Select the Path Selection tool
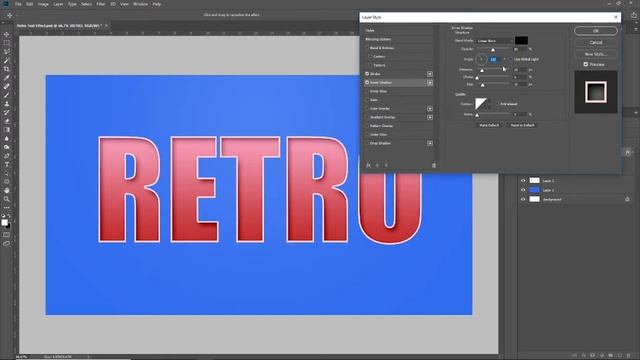 click(7, 173)
